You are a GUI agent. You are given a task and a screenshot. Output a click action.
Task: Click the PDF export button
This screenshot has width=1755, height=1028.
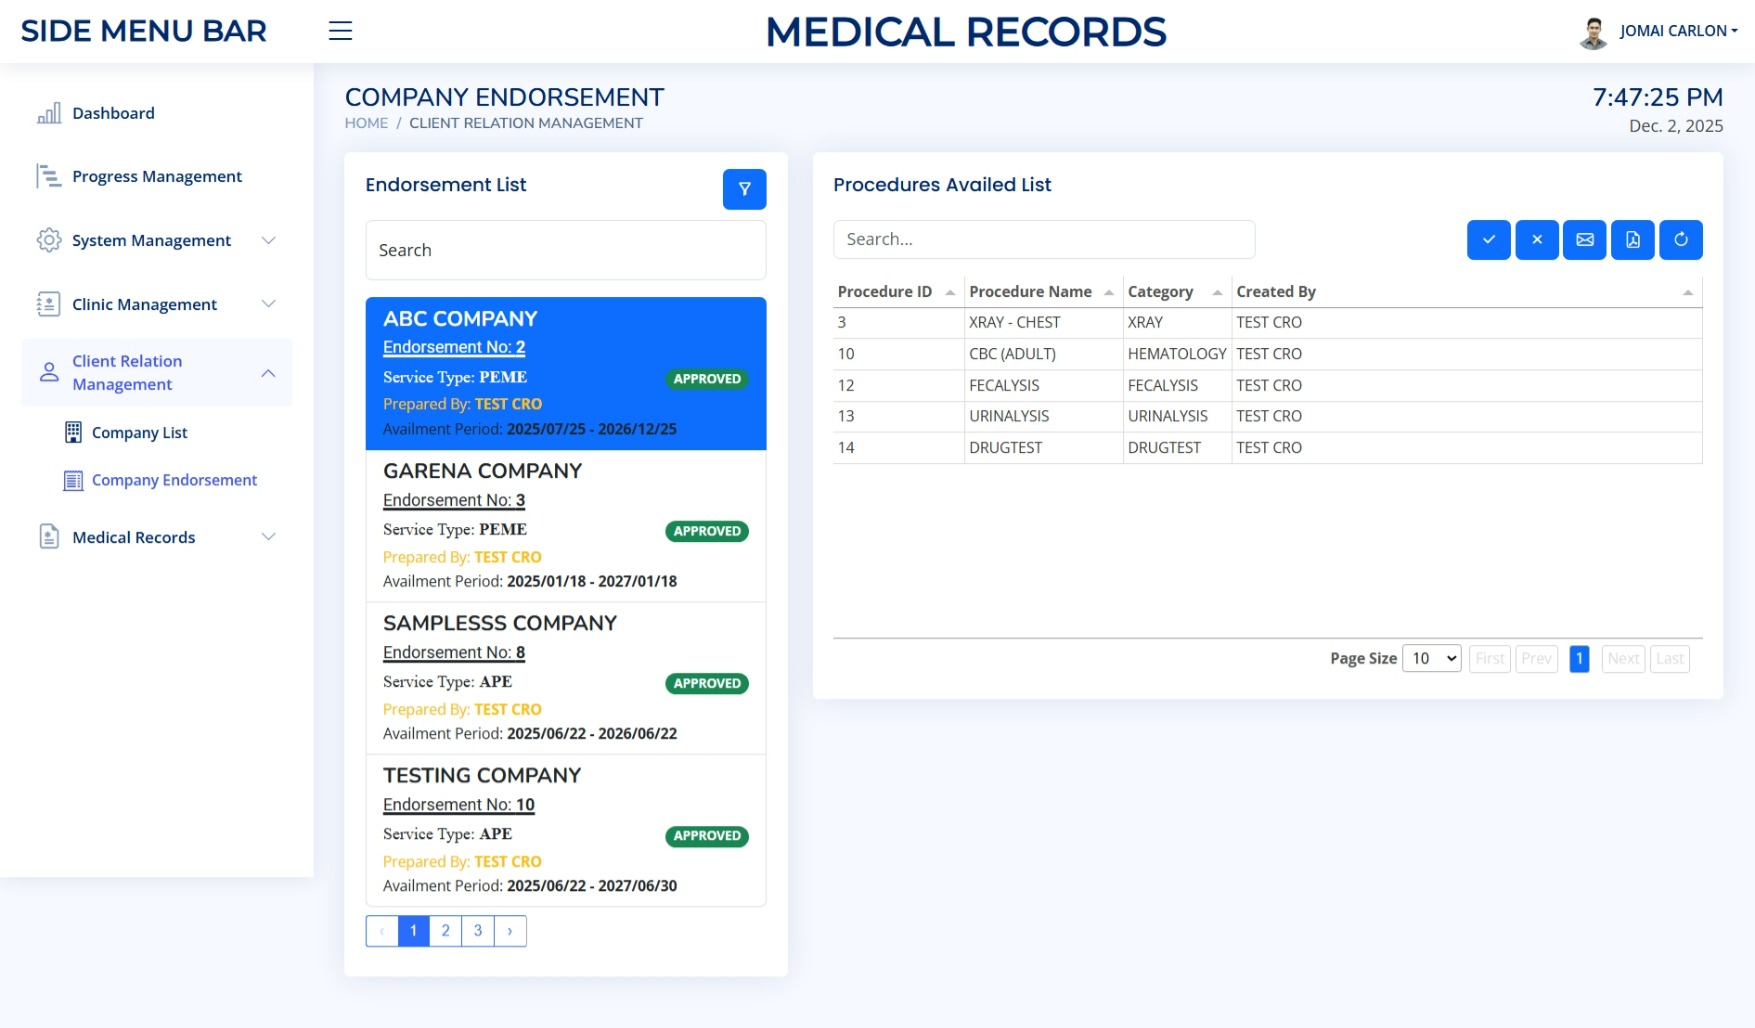point(1632,240)
